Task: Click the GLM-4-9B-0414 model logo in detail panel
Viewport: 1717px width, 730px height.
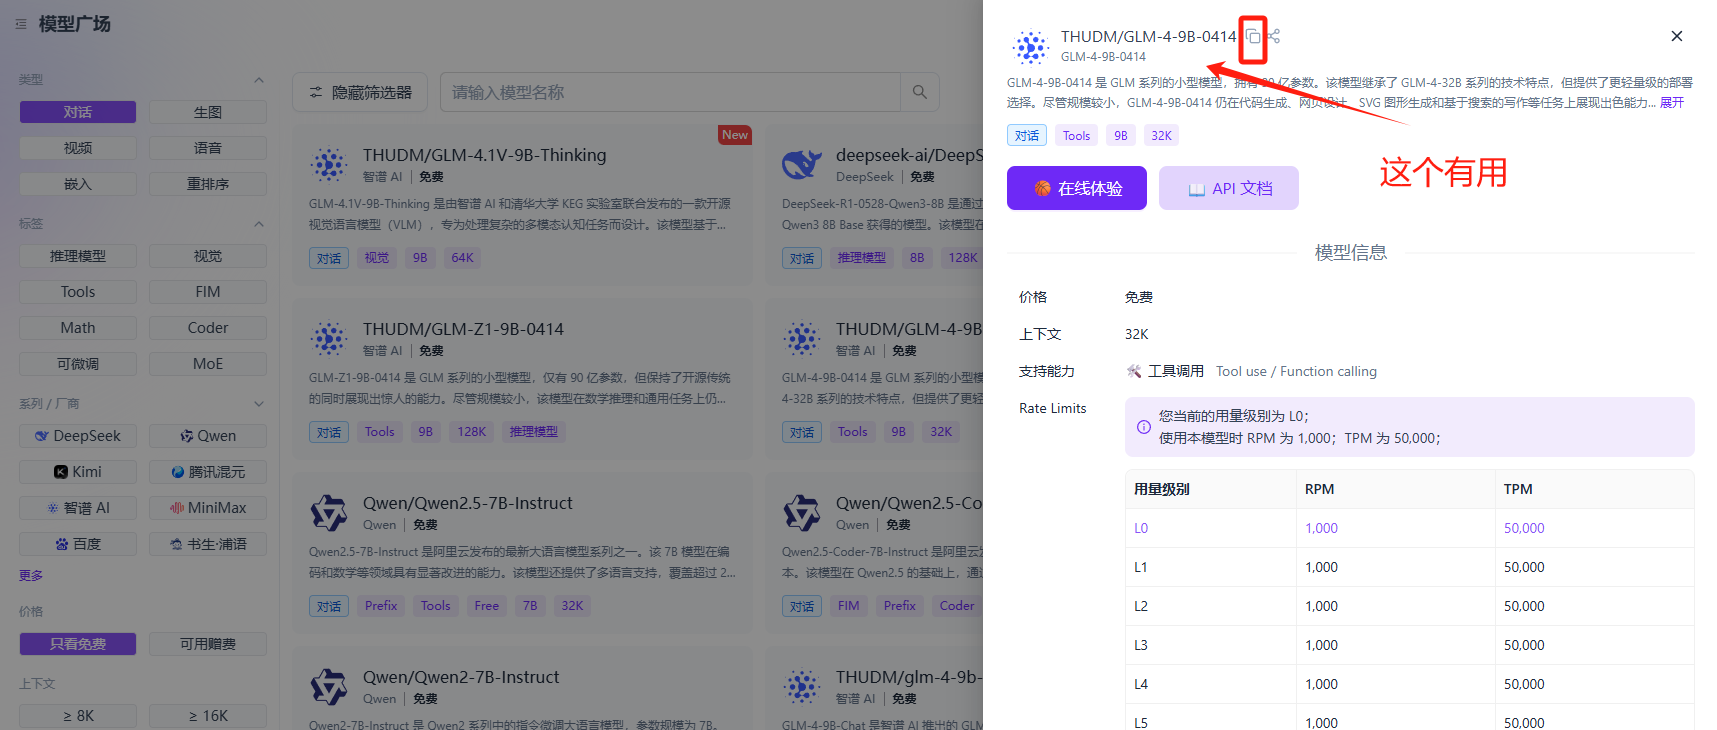Action: pos(1030,47)
